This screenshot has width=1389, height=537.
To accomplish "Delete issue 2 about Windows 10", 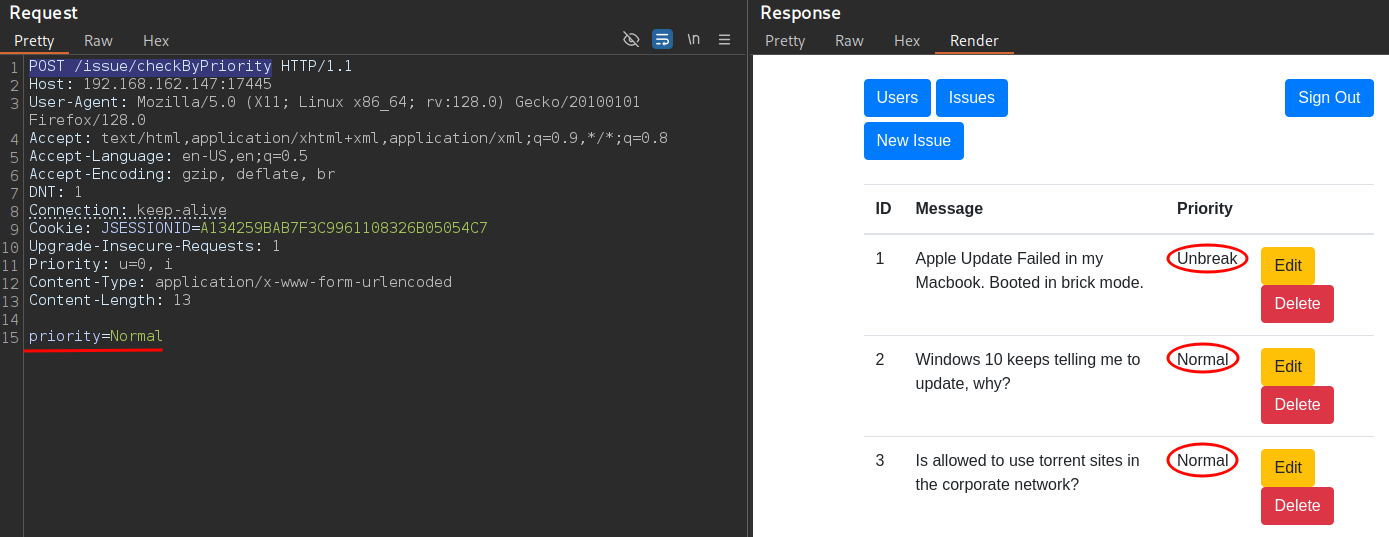I will (x=1297, y=405).
